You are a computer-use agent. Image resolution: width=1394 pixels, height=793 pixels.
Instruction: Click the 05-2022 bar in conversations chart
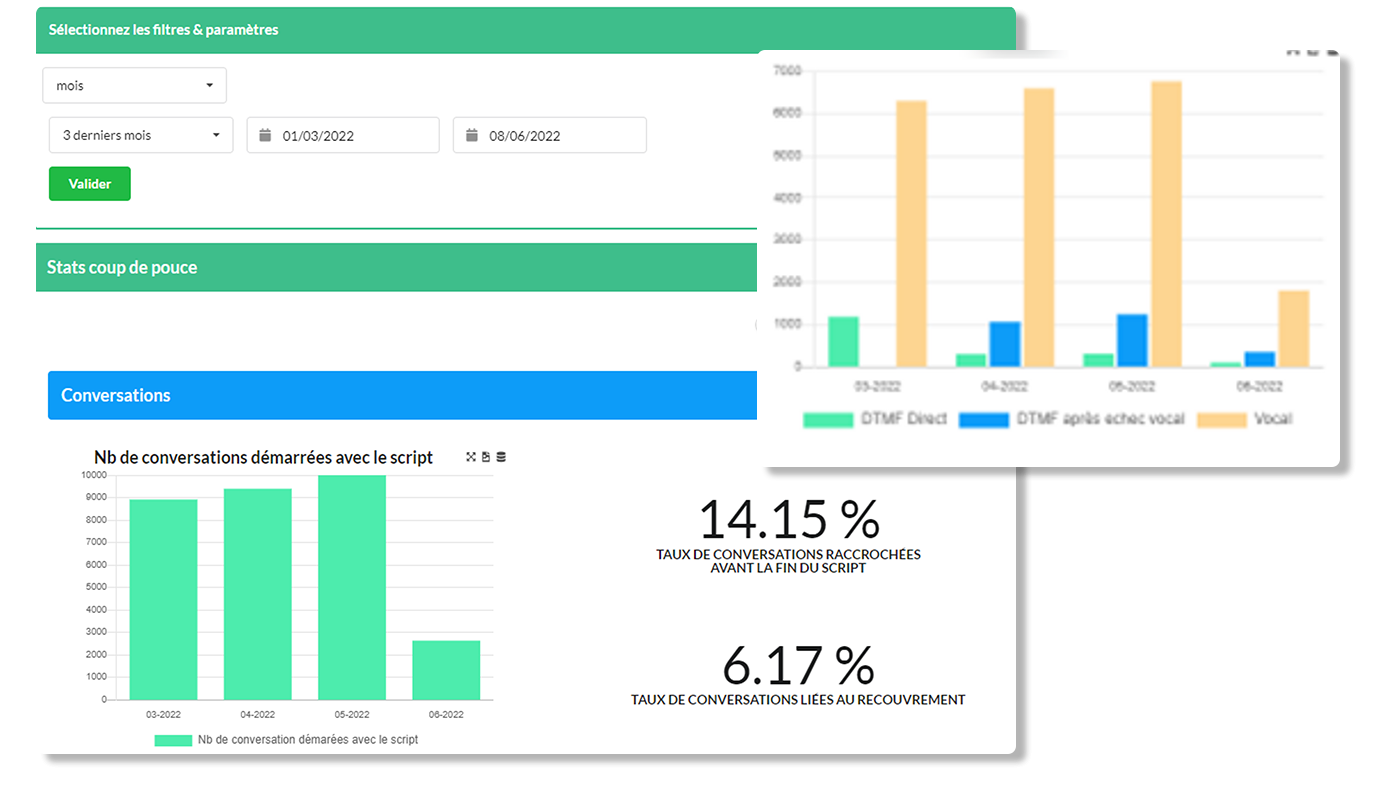pyautogui.click(x=352, y=588)
